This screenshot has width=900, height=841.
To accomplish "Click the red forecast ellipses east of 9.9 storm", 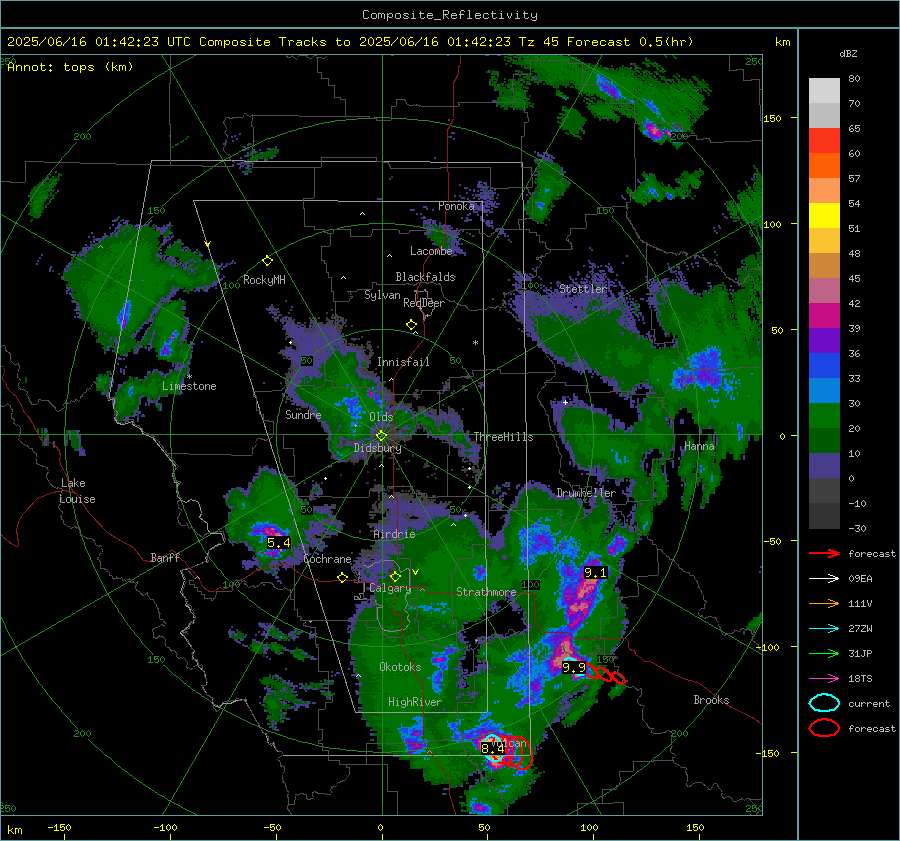I will point(606,674).
